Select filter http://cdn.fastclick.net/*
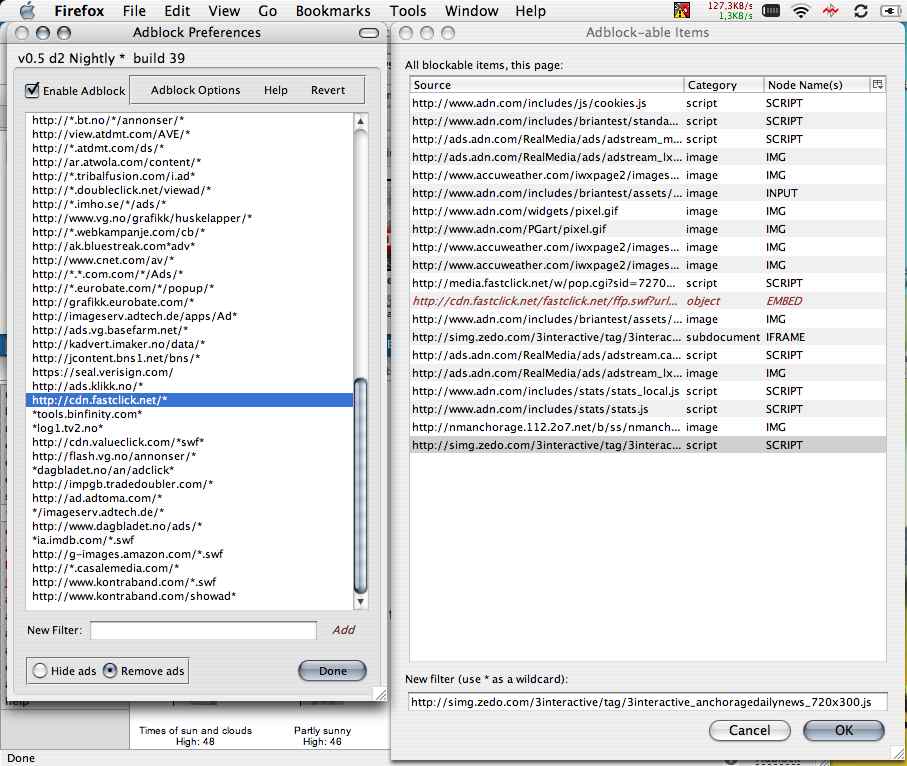Viewport: 907px width, 766px height. 189,400
